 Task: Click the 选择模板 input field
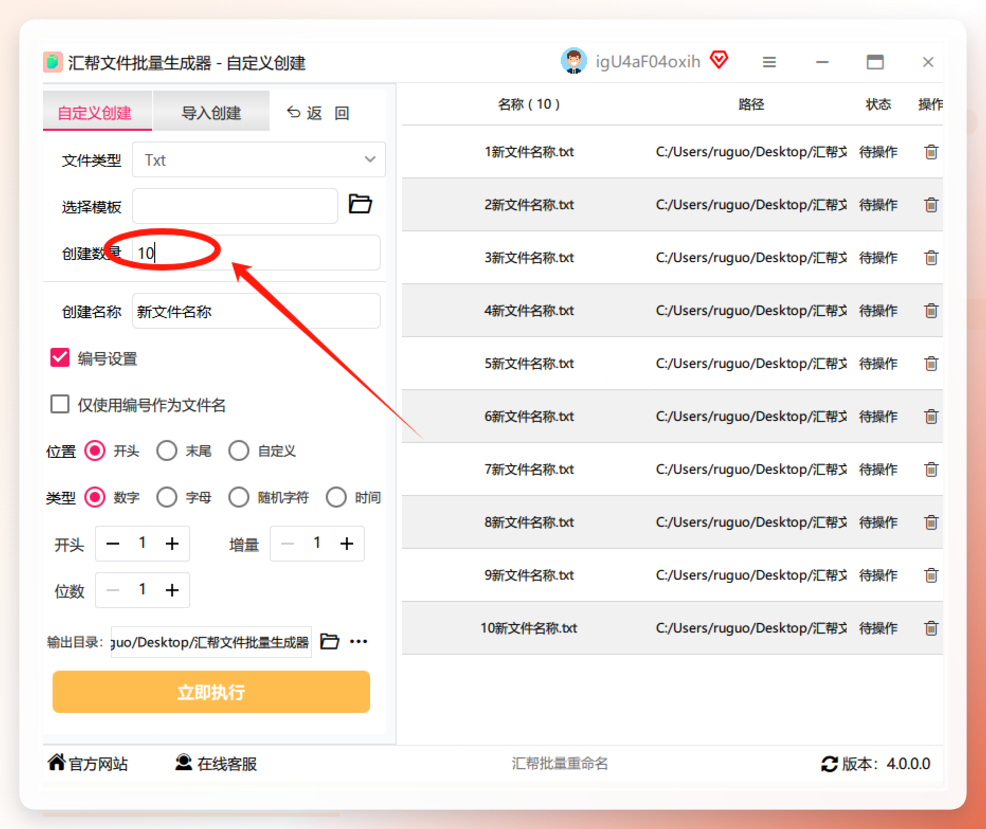(235, 206)
